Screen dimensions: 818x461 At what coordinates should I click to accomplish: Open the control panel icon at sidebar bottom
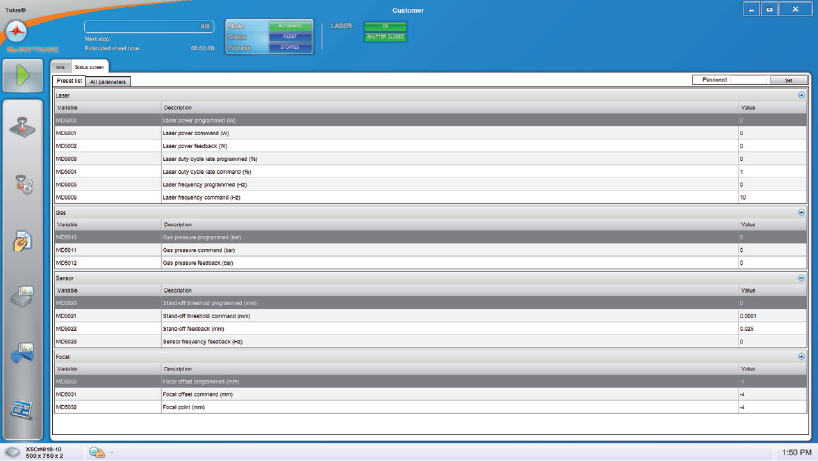(24, 410)
